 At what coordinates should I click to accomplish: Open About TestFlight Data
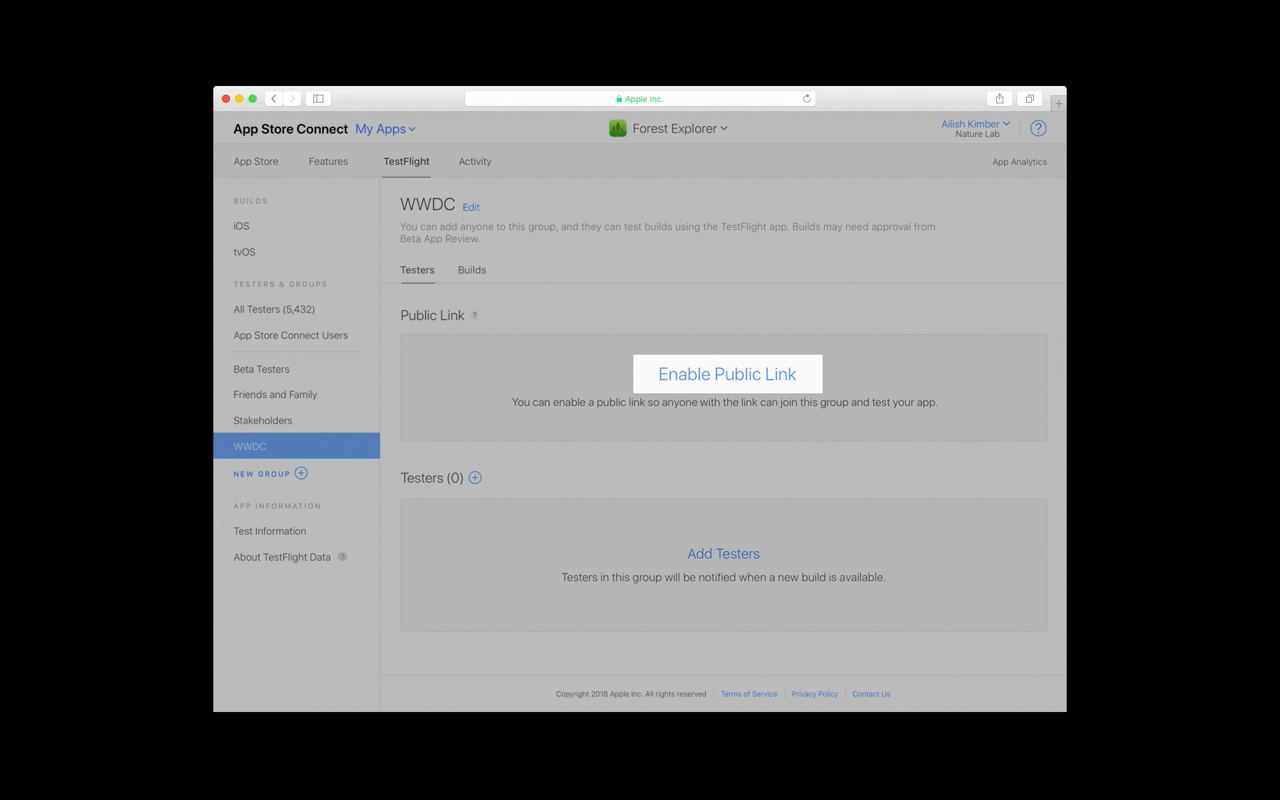pos(282,557)
